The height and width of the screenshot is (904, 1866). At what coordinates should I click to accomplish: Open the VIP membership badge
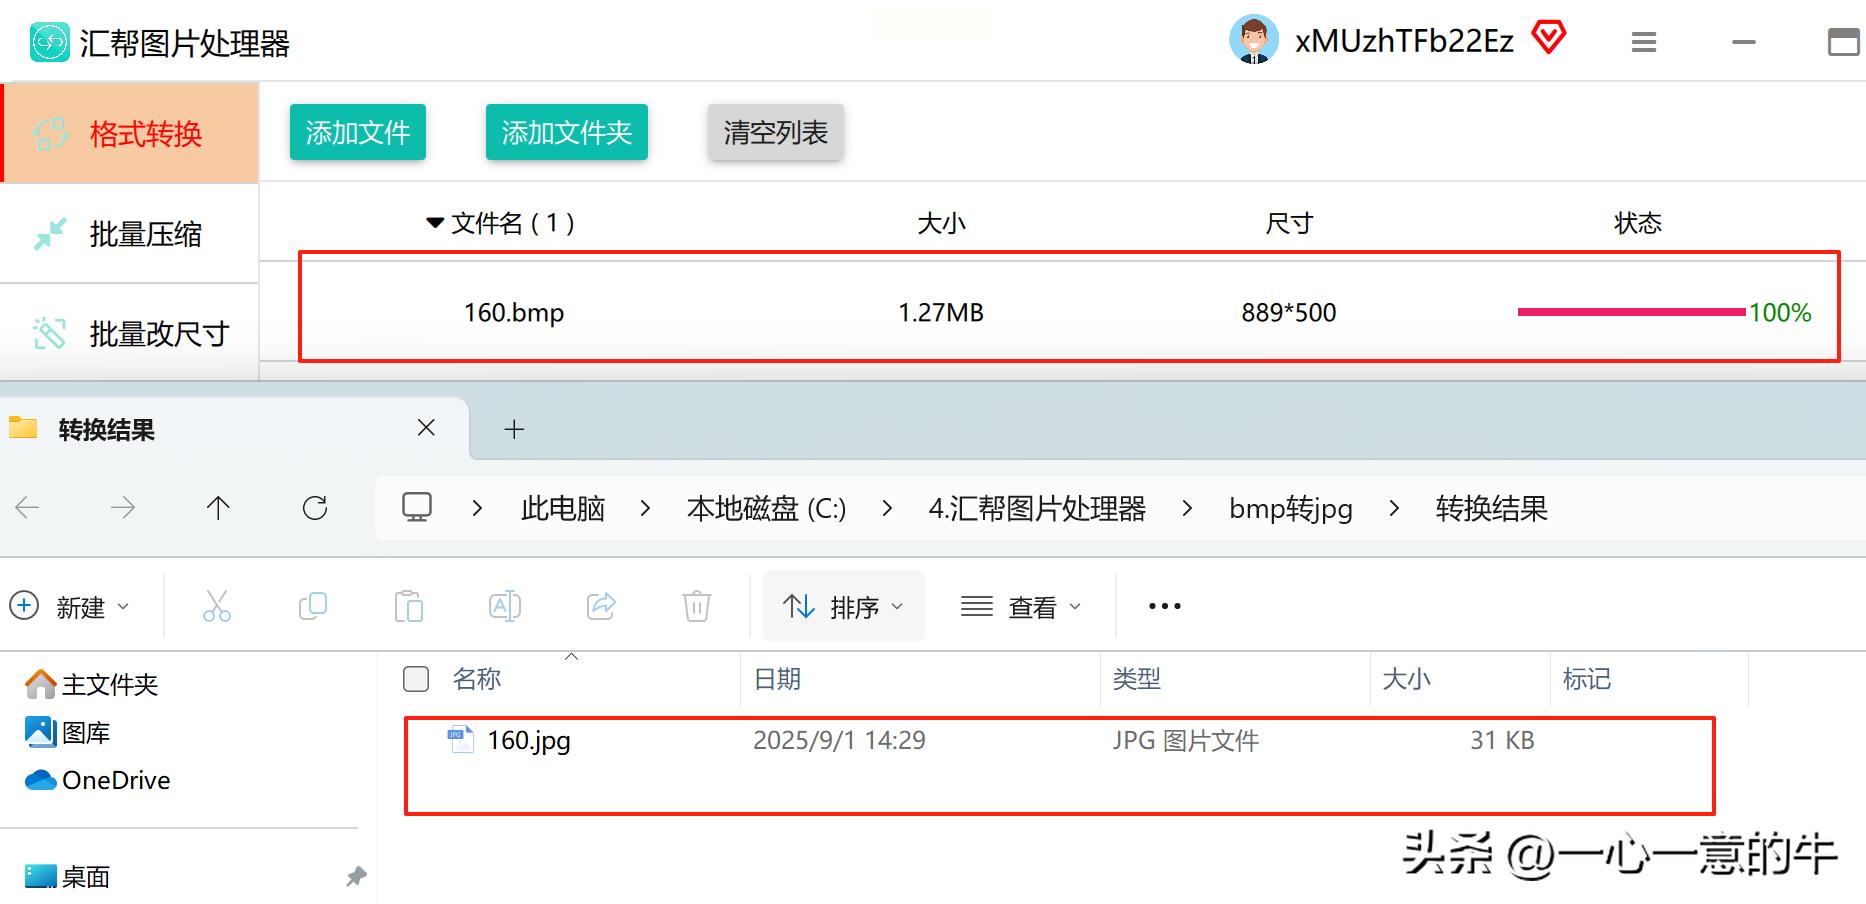point(1551,38)
